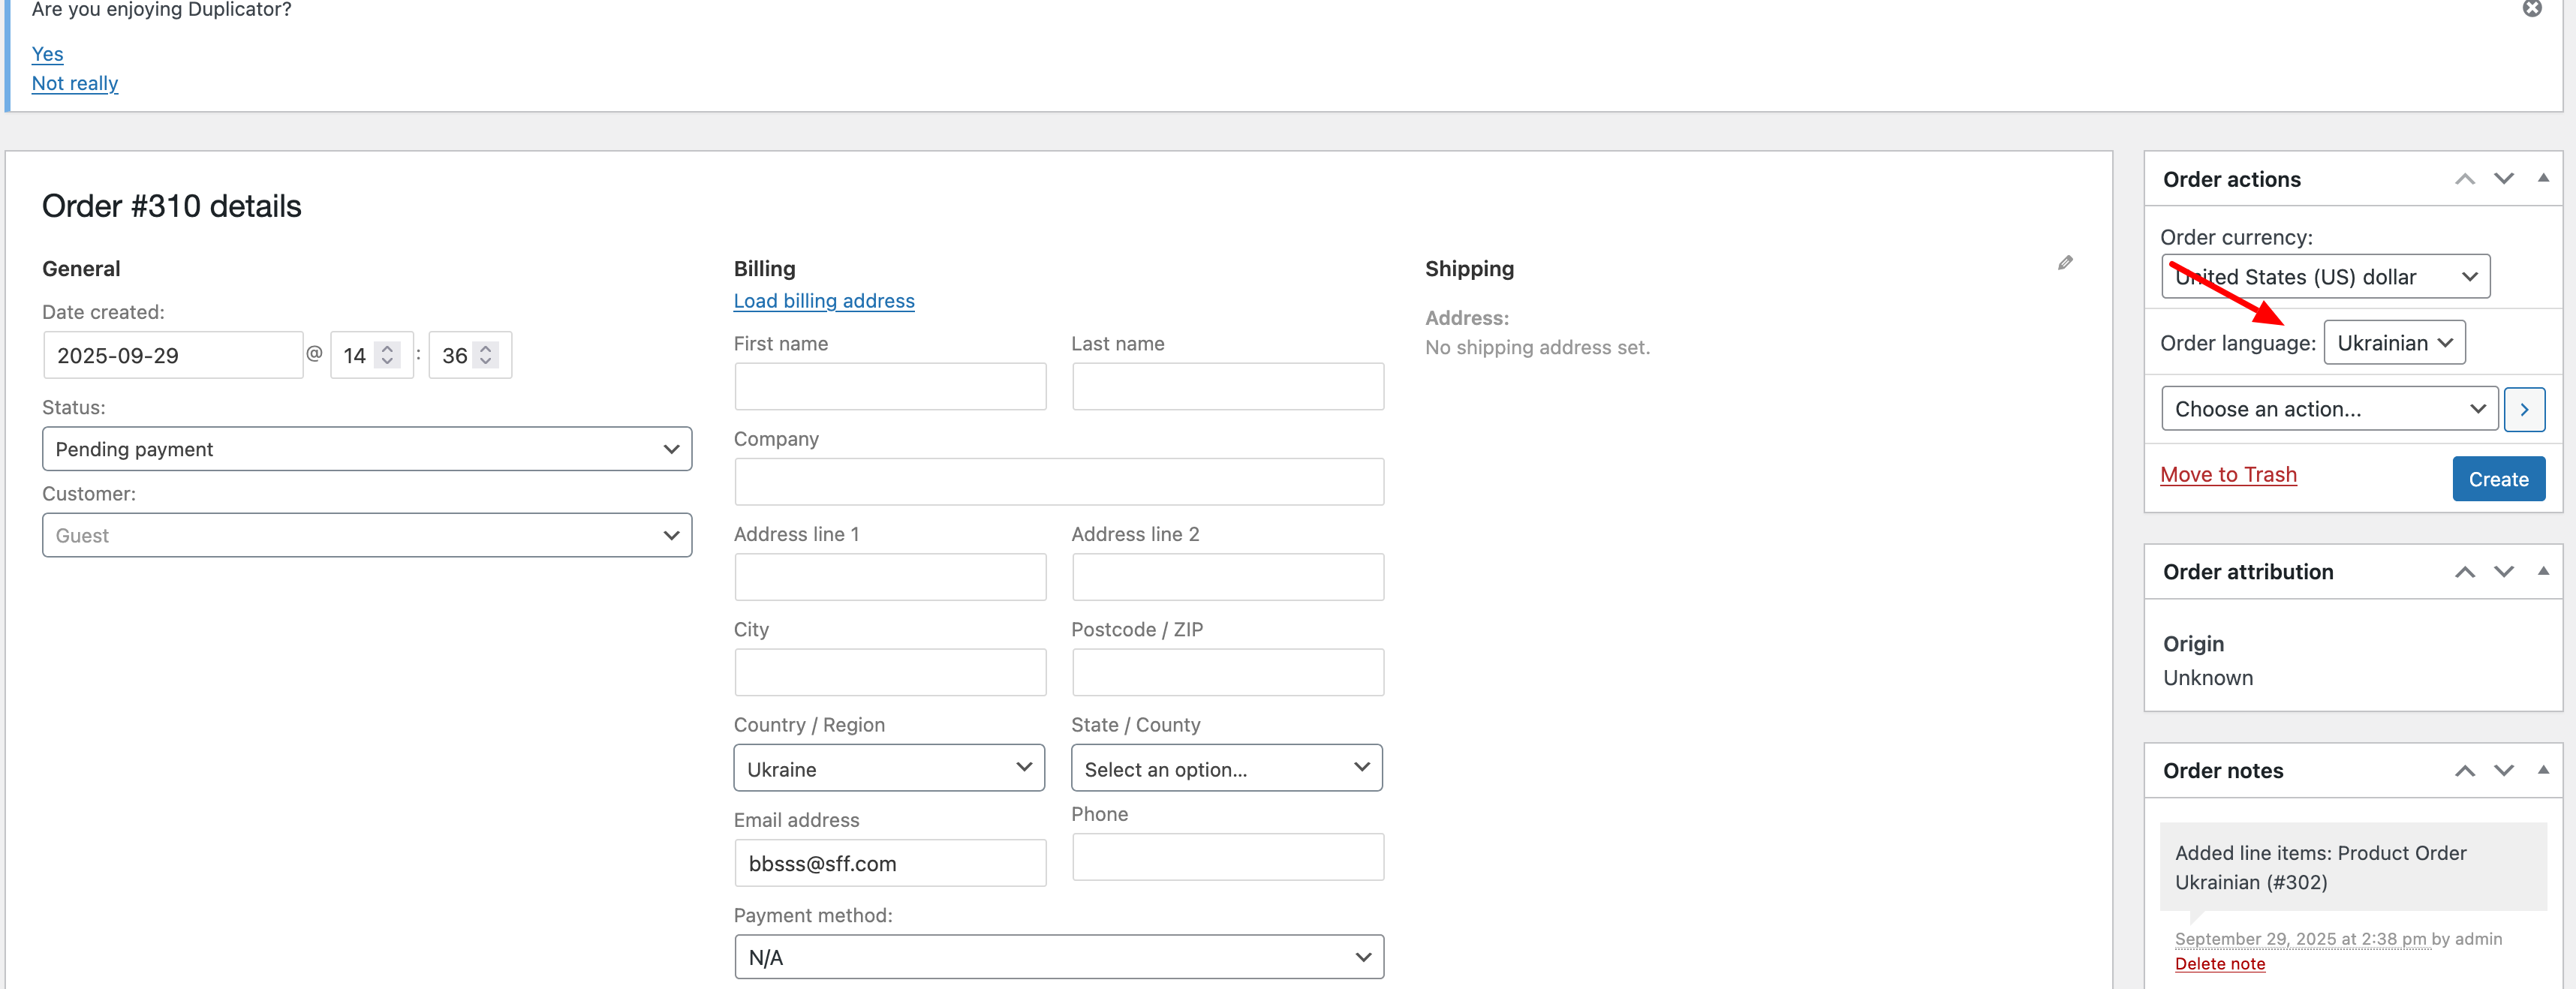Open the Country / Region Ukraine dropdown

click(x=888, y=768)
